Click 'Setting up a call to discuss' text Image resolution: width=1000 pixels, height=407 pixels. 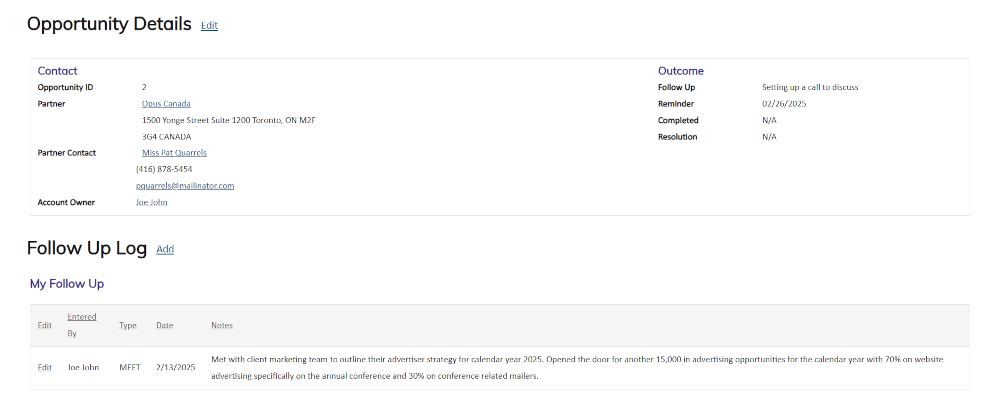810,87
